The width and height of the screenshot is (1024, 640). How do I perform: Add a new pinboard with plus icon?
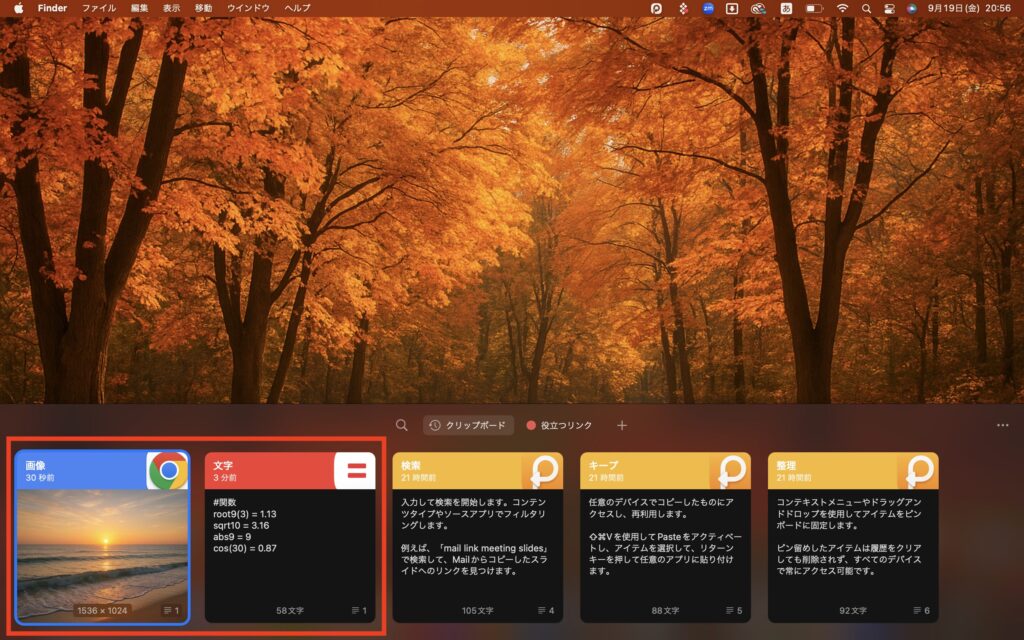click(621, 425)
